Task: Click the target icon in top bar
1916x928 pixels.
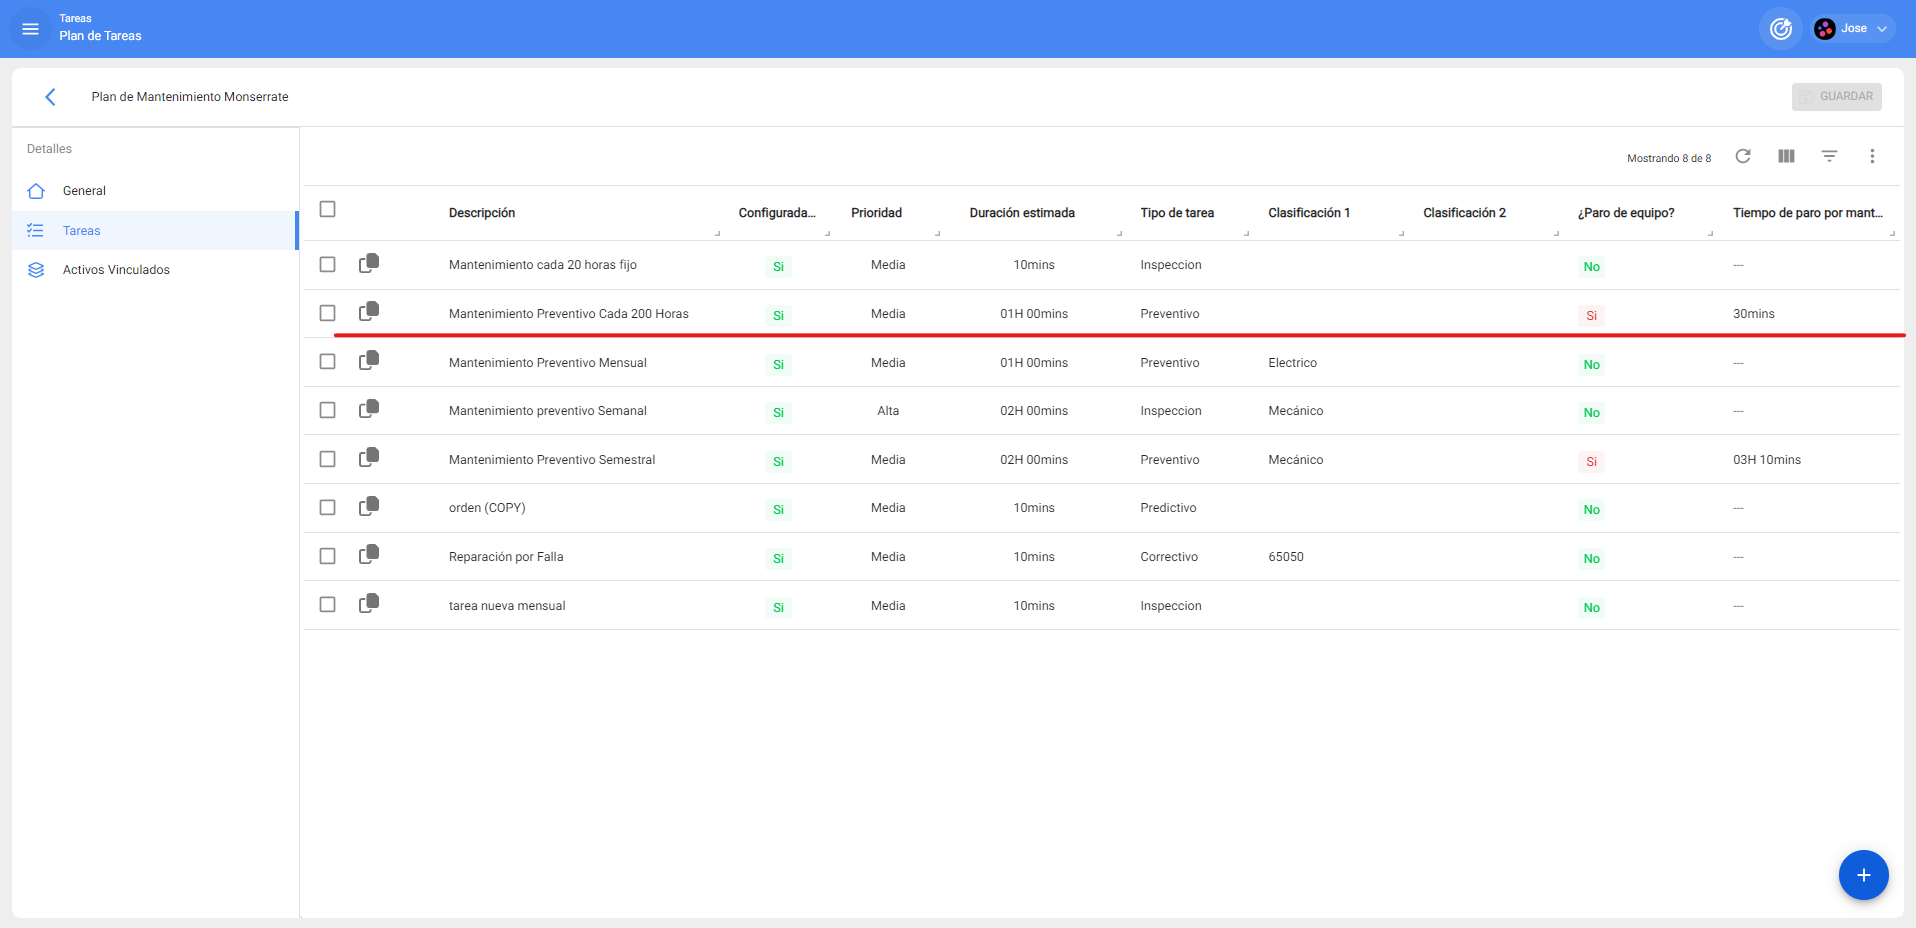Action: pos(1780,29)
